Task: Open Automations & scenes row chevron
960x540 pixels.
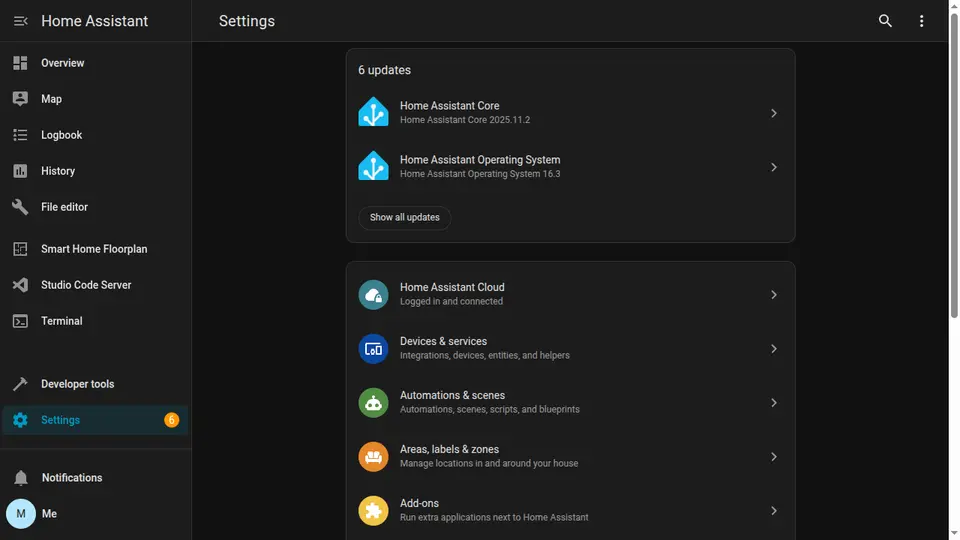Action: (774, 402)
